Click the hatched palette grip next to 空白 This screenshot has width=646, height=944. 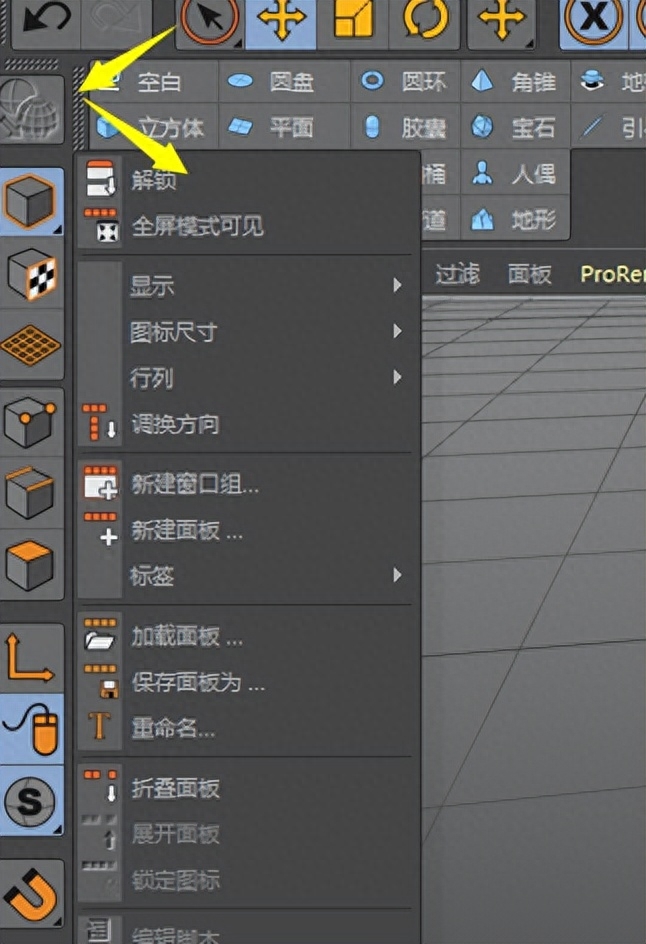pyautogui.click(x=79, y=107)
